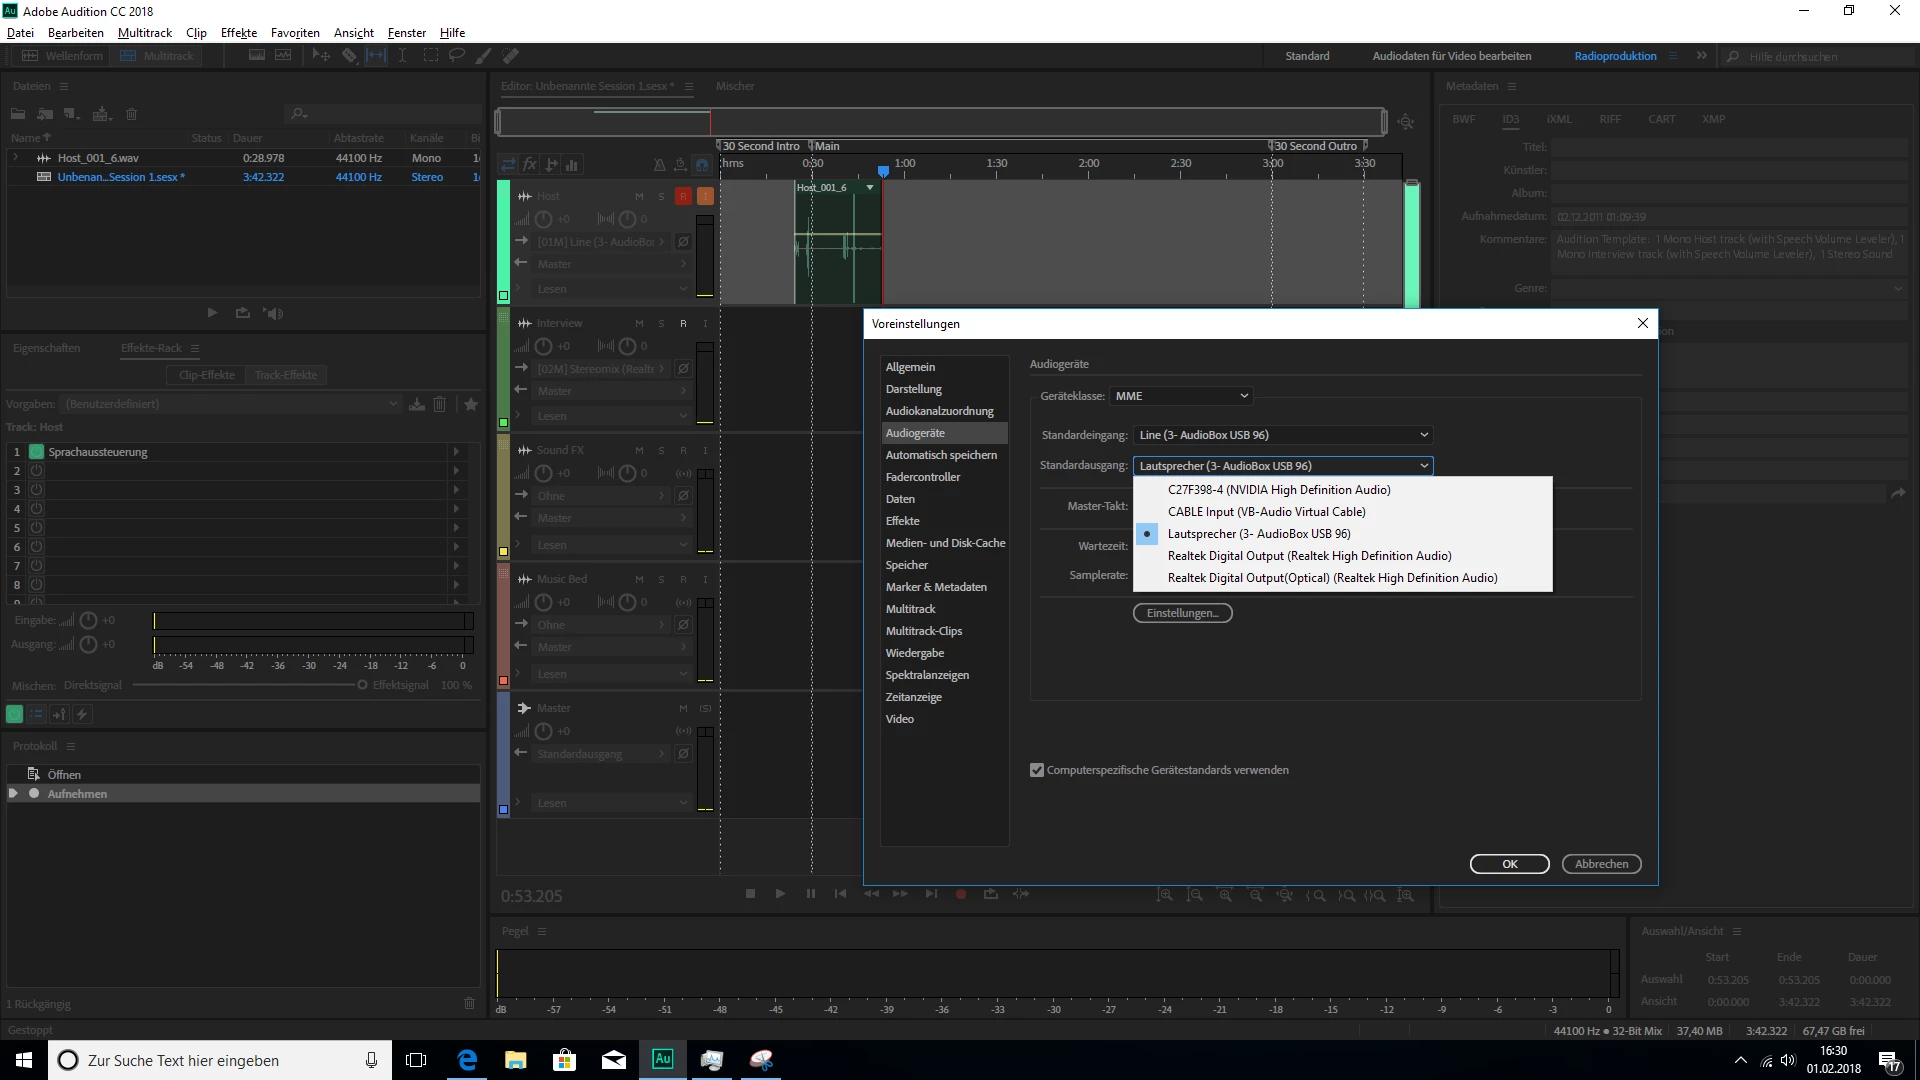
Task: Click the Record button in transport
Action: pyautogui.click(x=961, y=894)
